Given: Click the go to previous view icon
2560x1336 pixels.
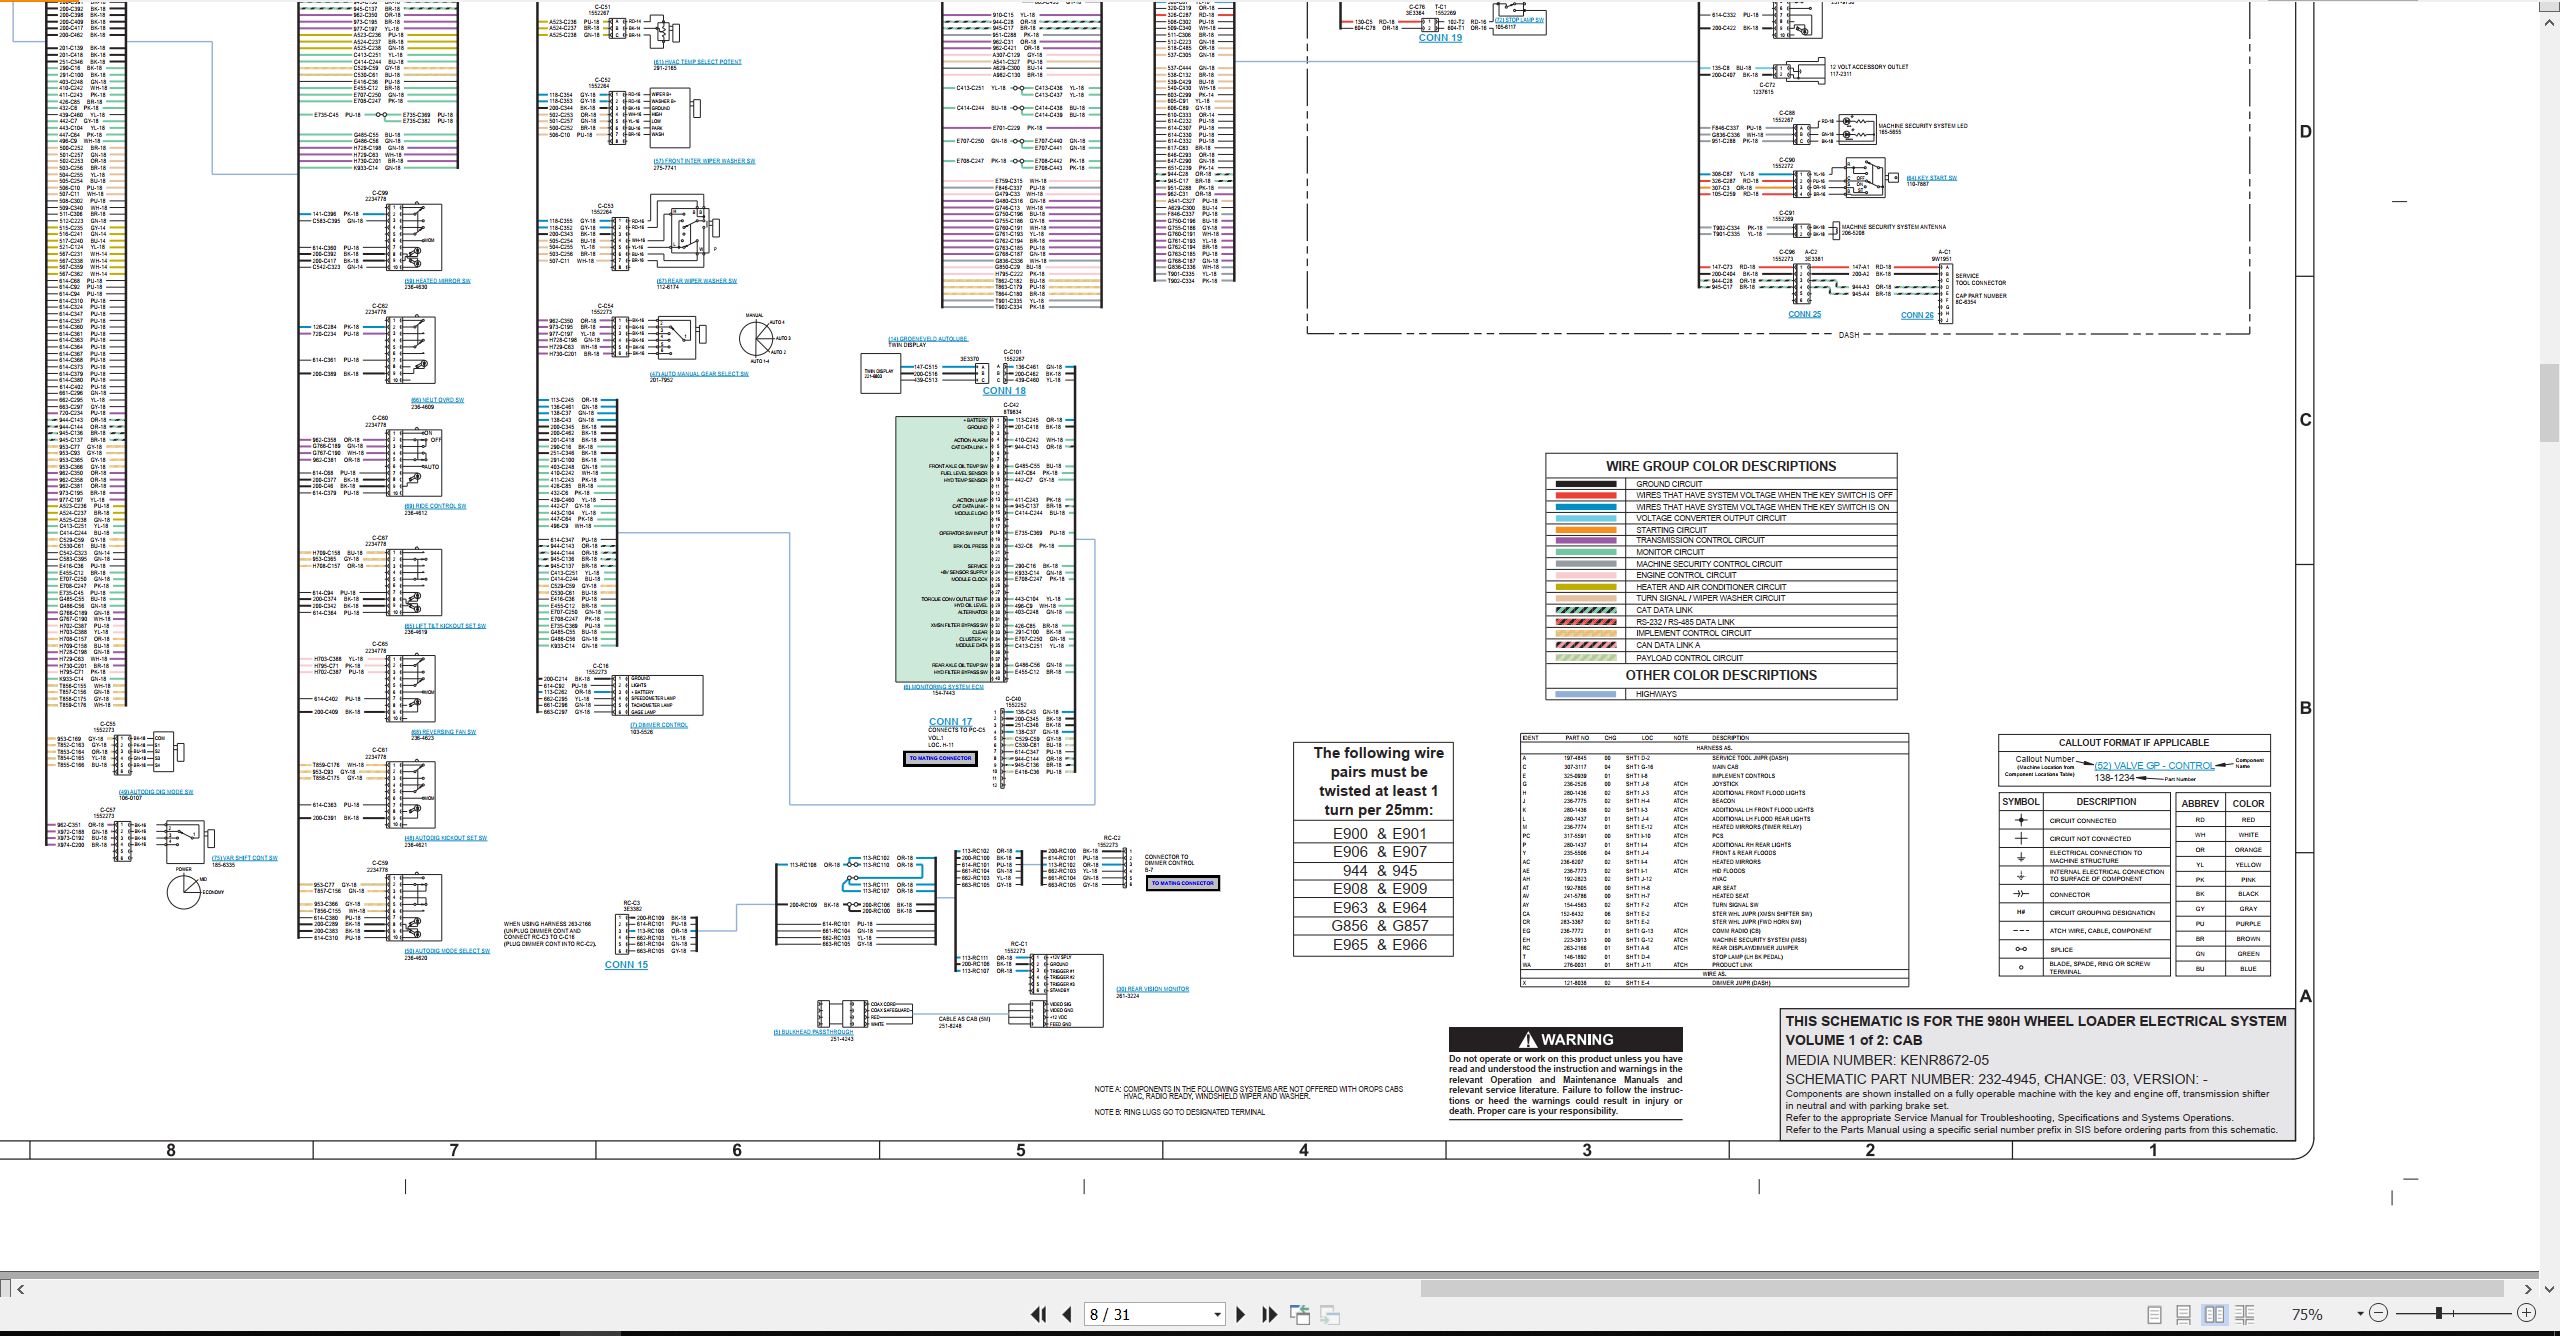Looking at the screenshot, I should [x=1300, y=1315].
